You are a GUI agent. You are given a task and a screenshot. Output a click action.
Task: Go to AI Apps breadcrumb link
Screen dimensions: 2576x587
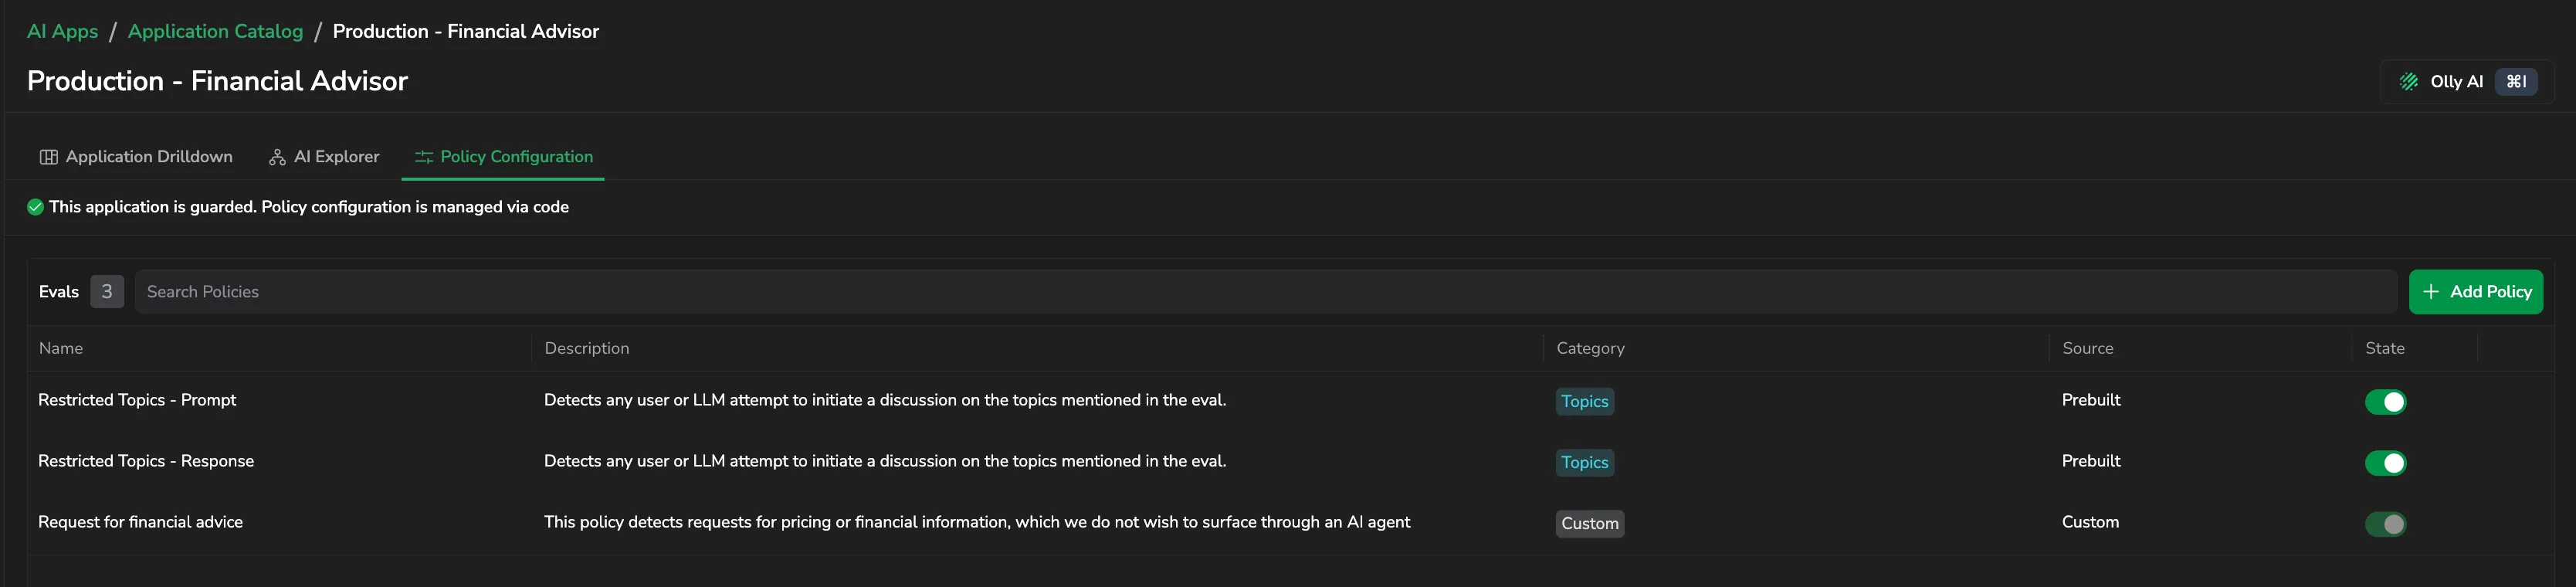[x=62, y=31]
